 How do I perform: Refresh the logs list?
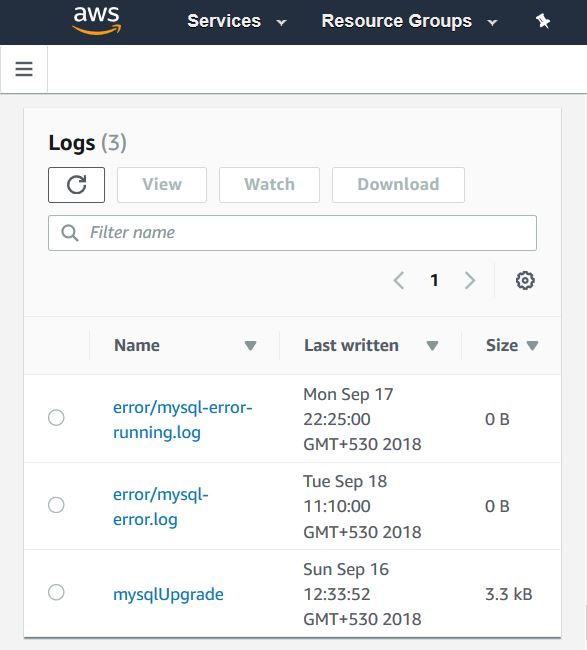click(x=76, y=185)
